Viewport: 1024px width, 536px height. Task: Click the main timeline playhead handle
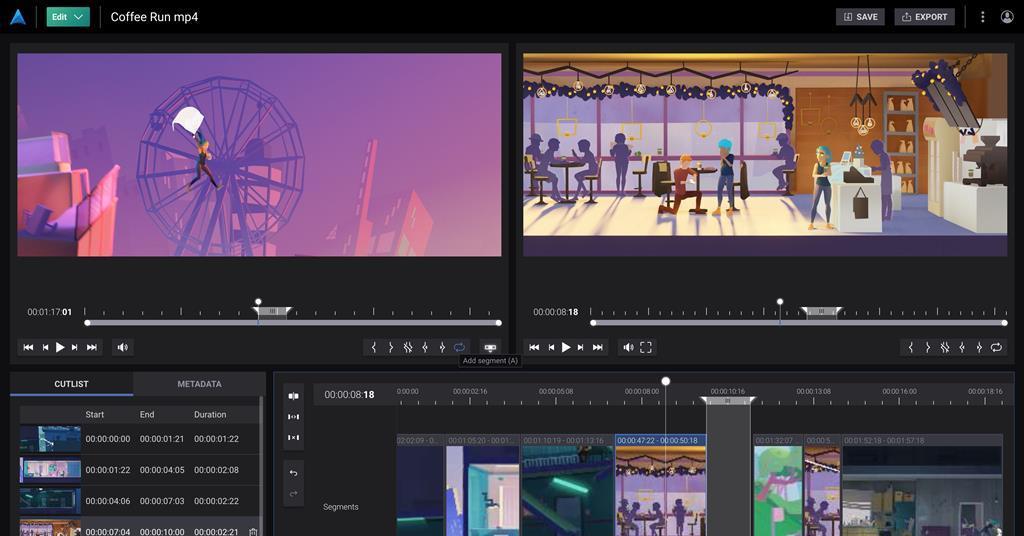[x=665, y=381]
